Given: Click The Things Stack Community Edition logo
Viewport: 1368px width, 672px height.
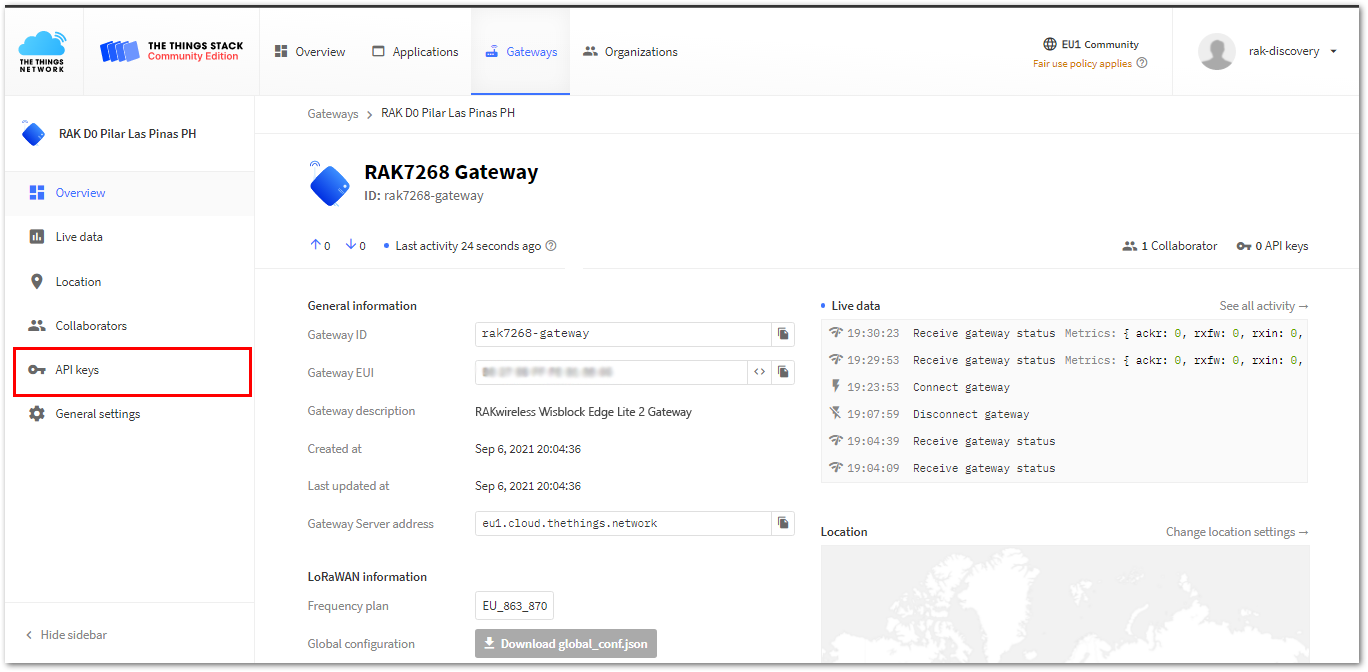Looking at the screenshot, I should [170, 50].
